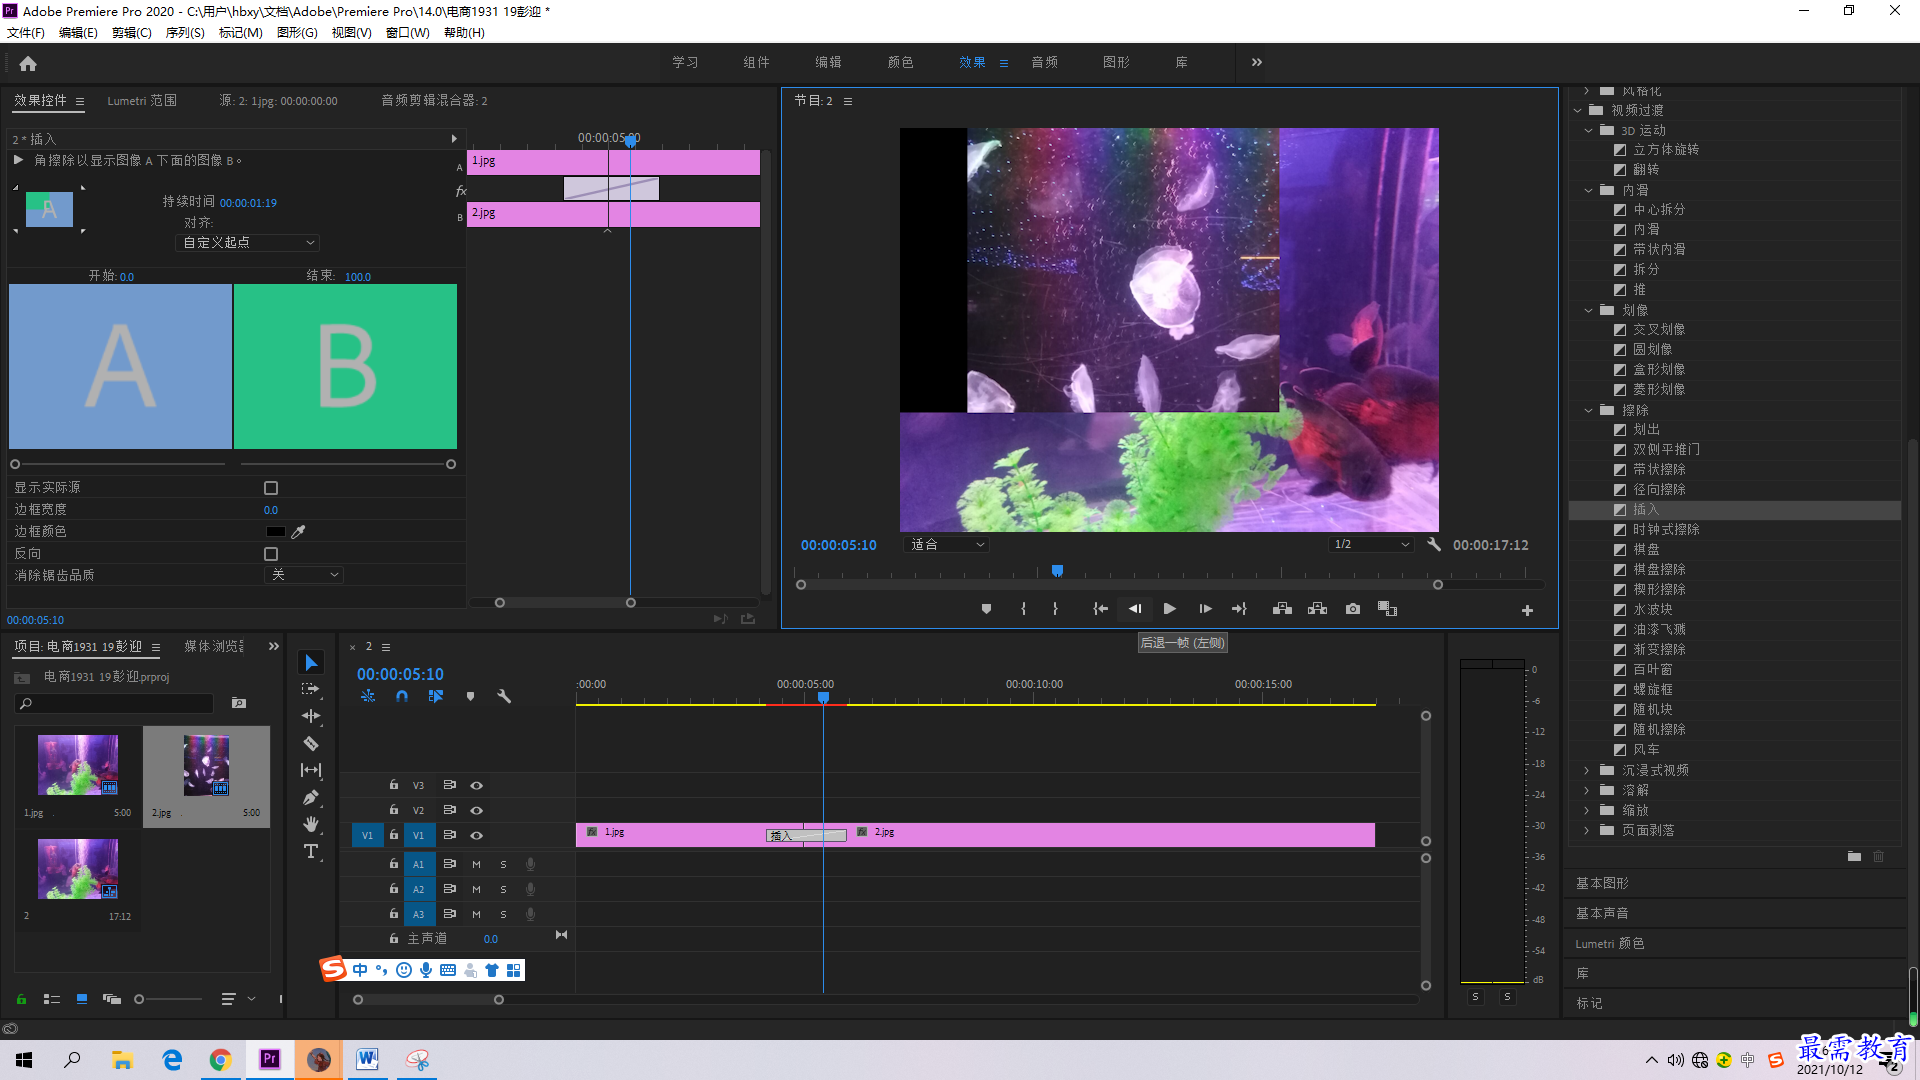Enable Show Actual Sources checkbox
This screenshot has height=1080, width=1920.
click(271, 488)
